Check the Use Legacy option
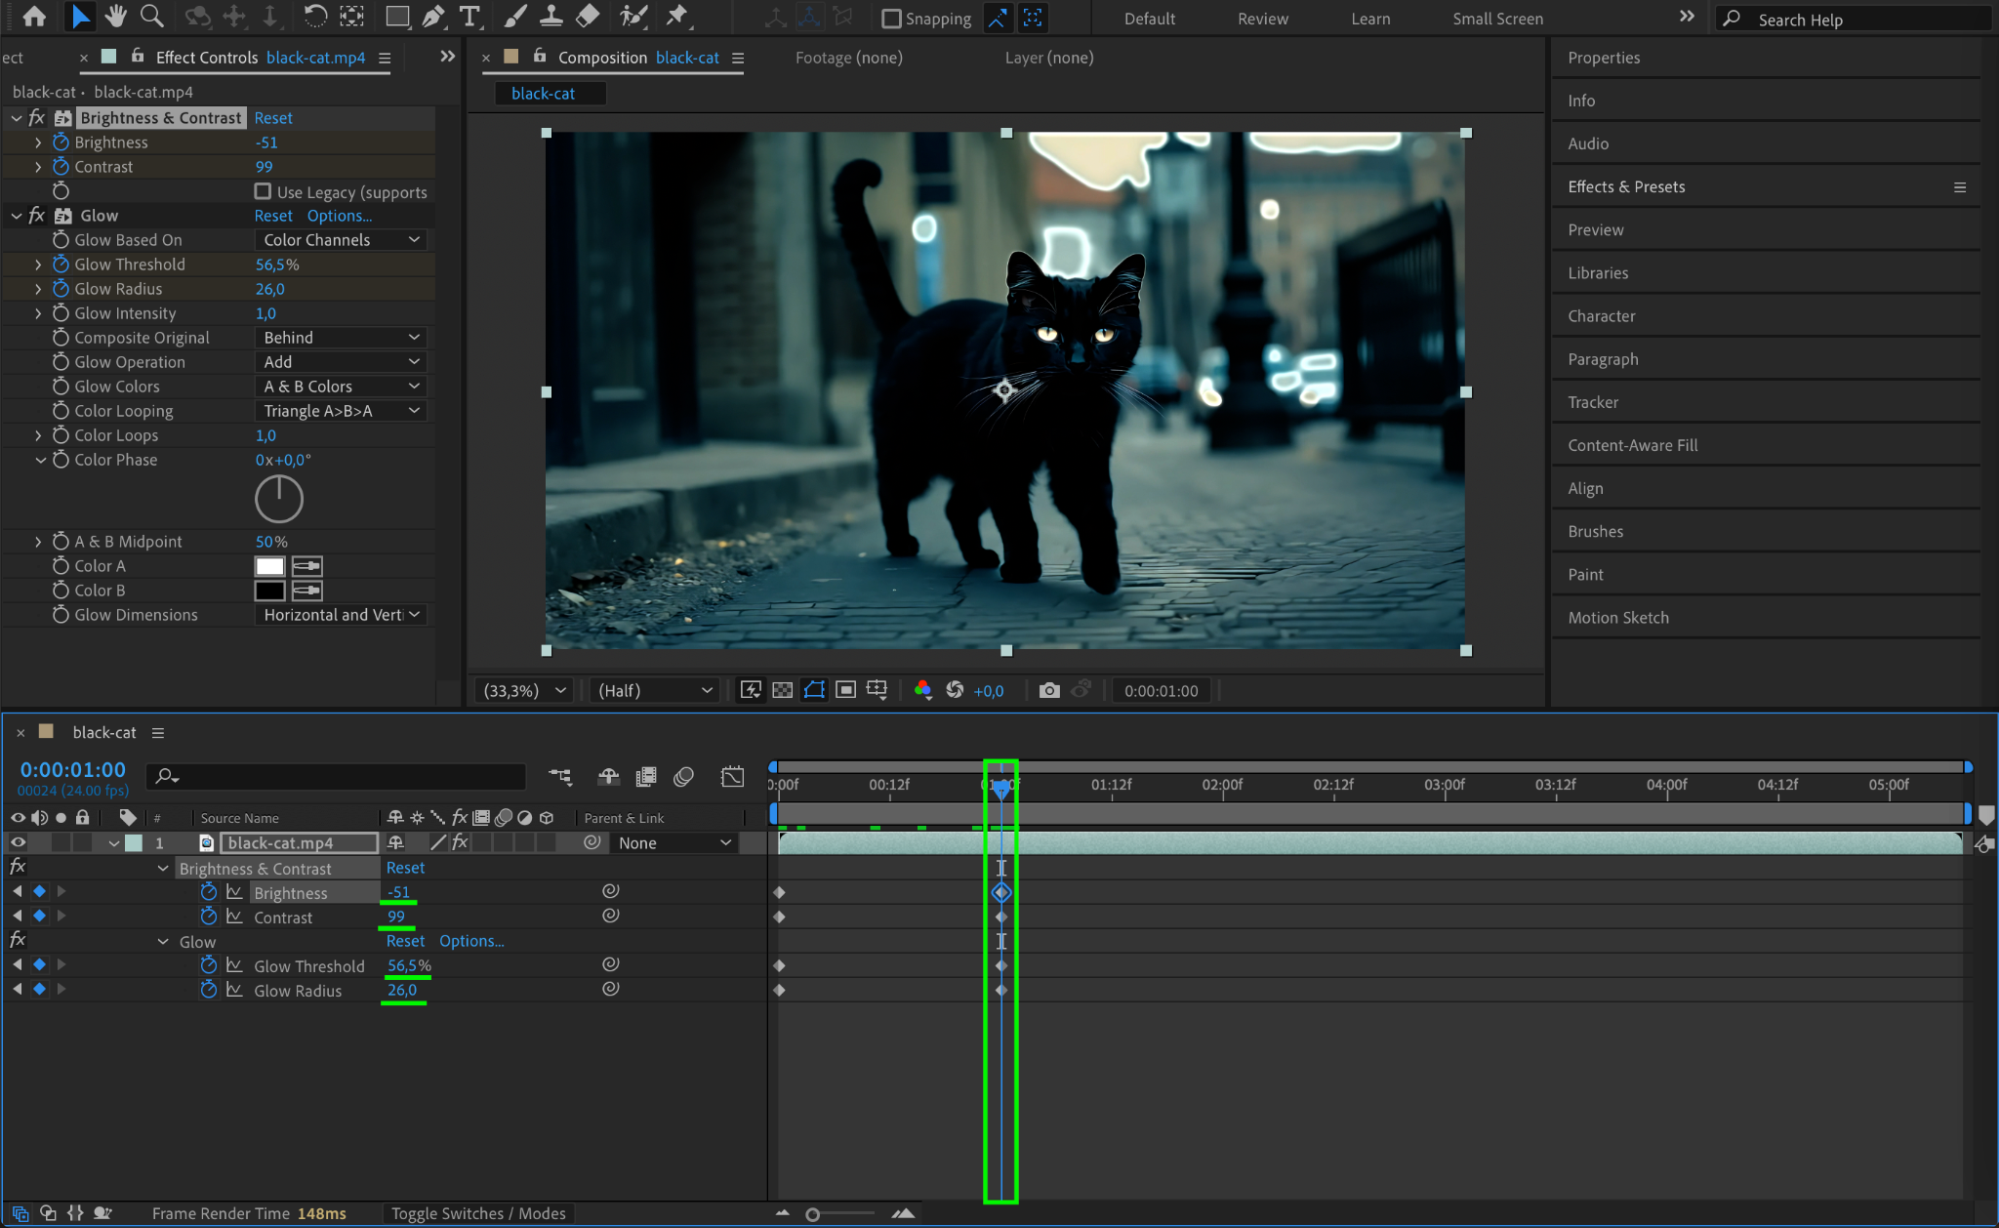Screen dimensions: 1999x1228 263,191
